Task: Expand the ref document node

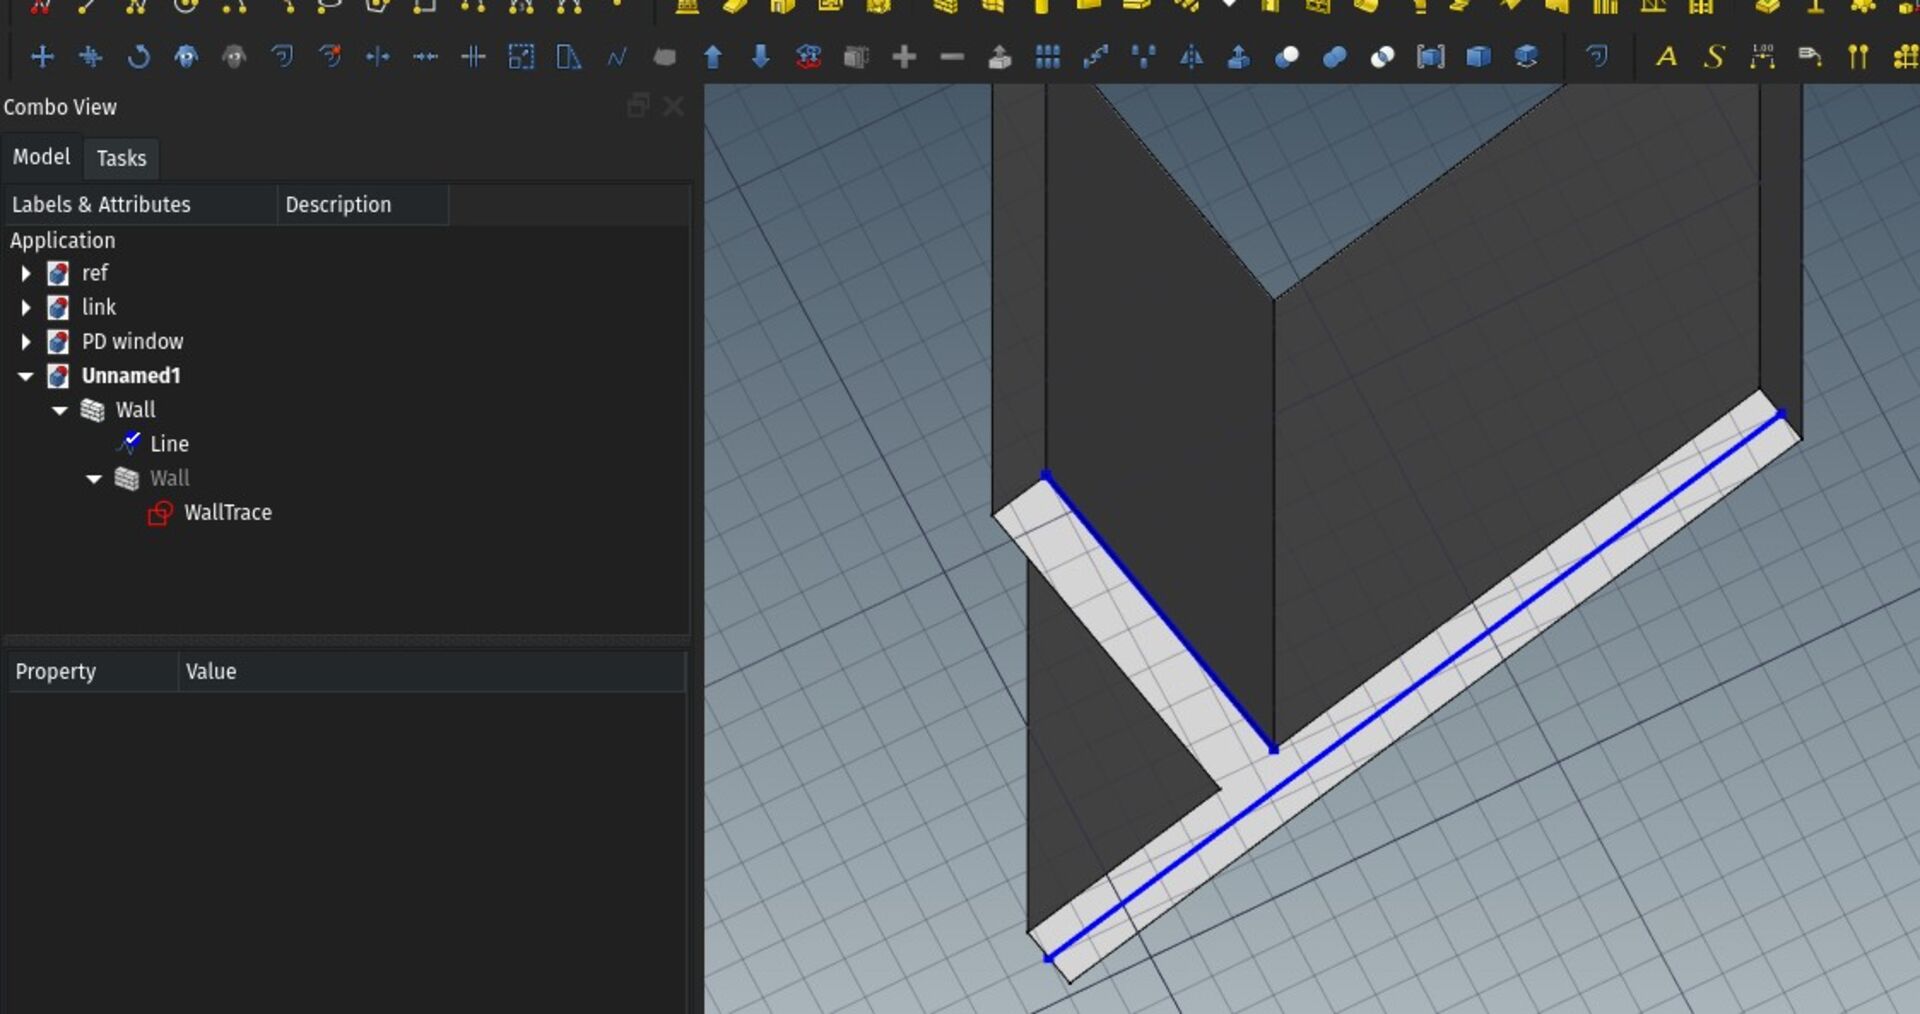Action: pyautogui.click(x=26, y=273)
